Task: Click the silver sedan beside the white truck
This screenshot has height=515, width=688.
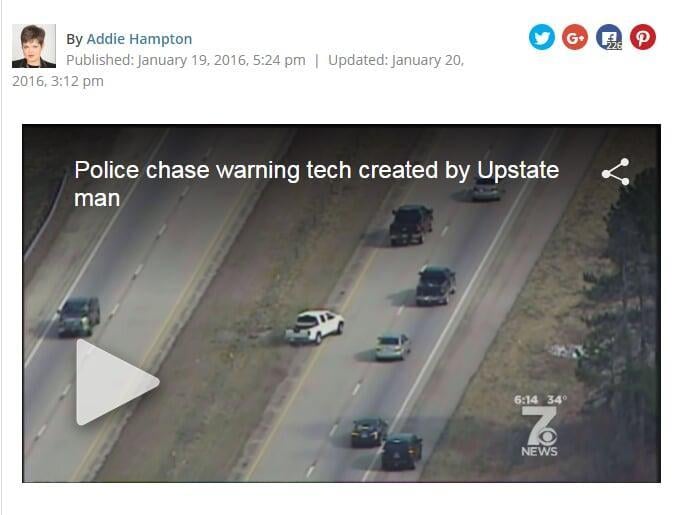Action: tap(393, 347)
